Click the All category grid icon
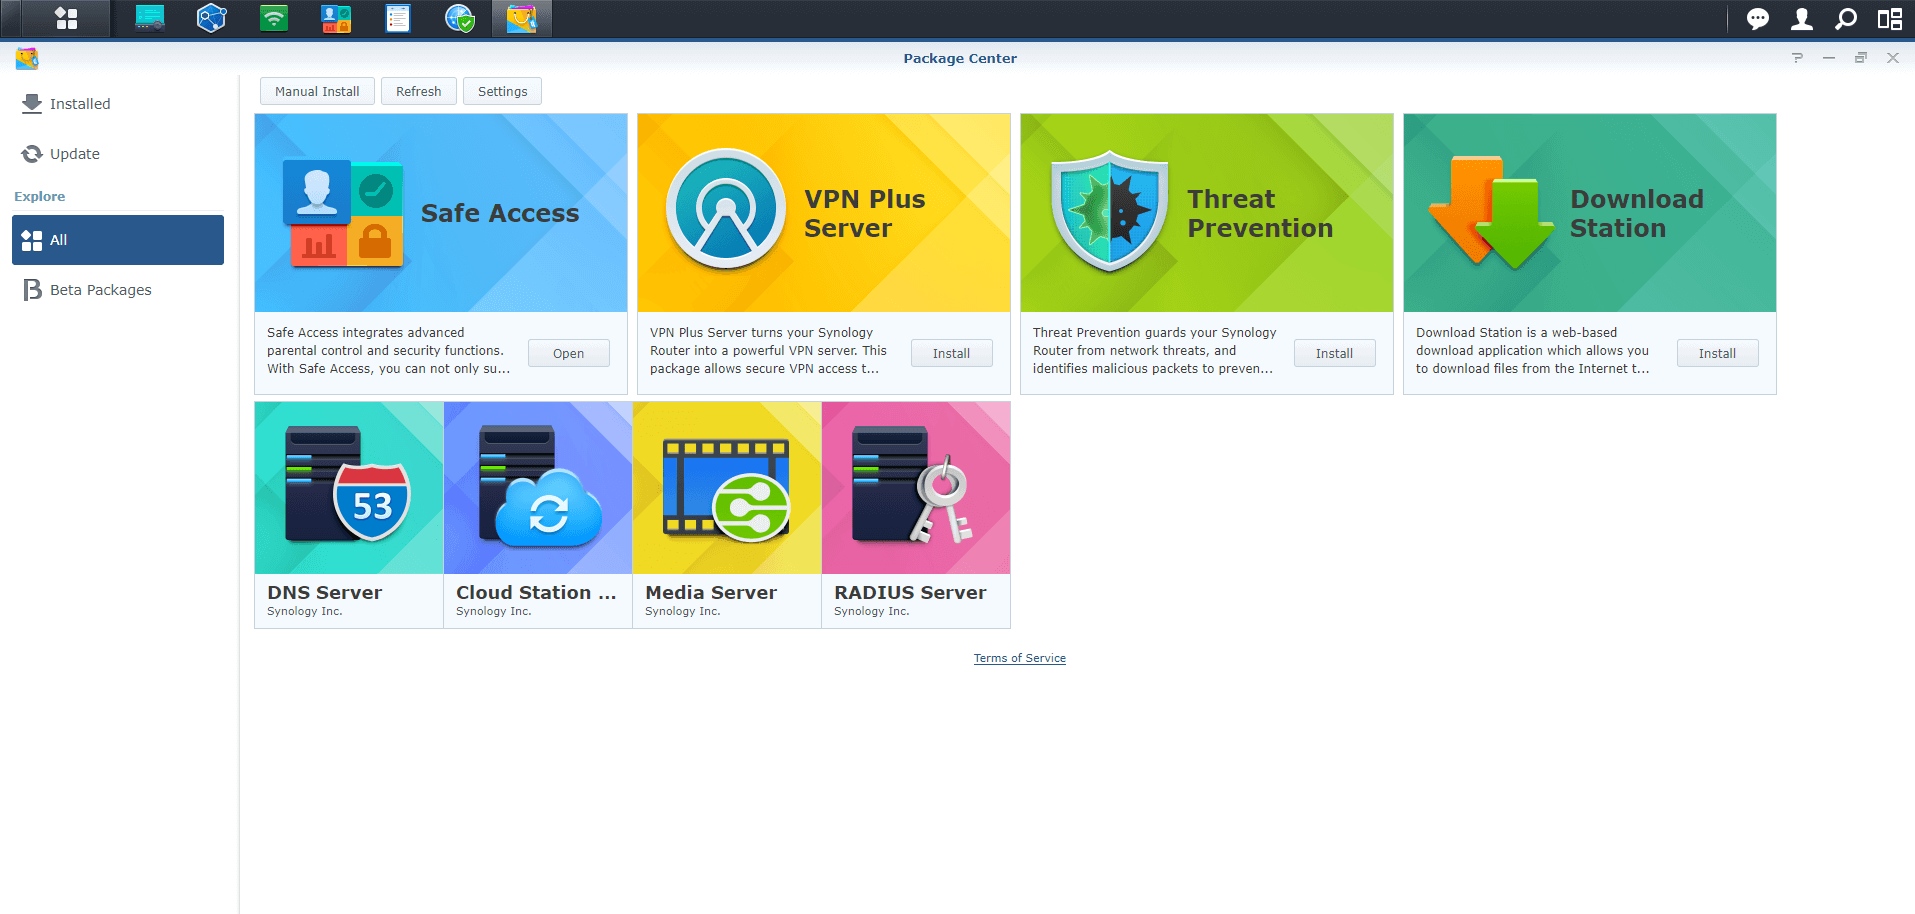The image size is (1915, 914). [x=32, y=240]
